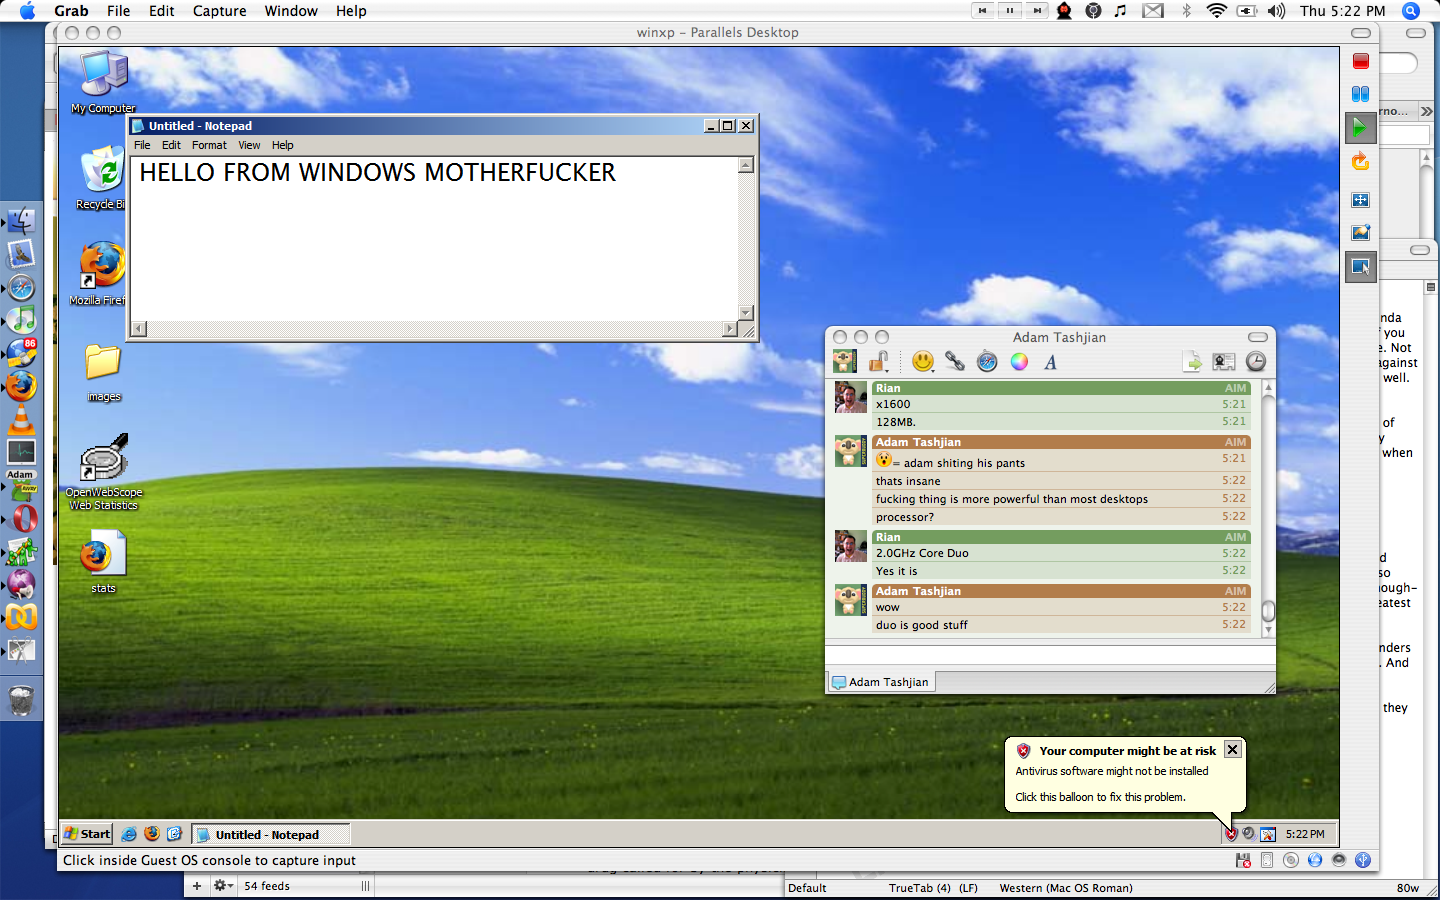Click the Bluetooth menu bar icon

(x=1187, y=11)
